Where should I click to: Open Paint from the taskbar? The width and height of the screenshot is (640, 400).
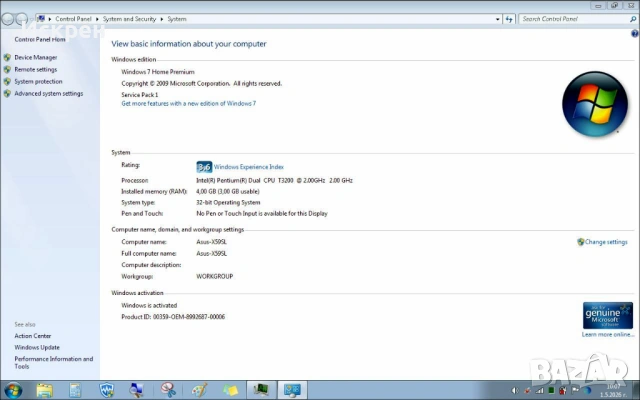click(199, 390)
